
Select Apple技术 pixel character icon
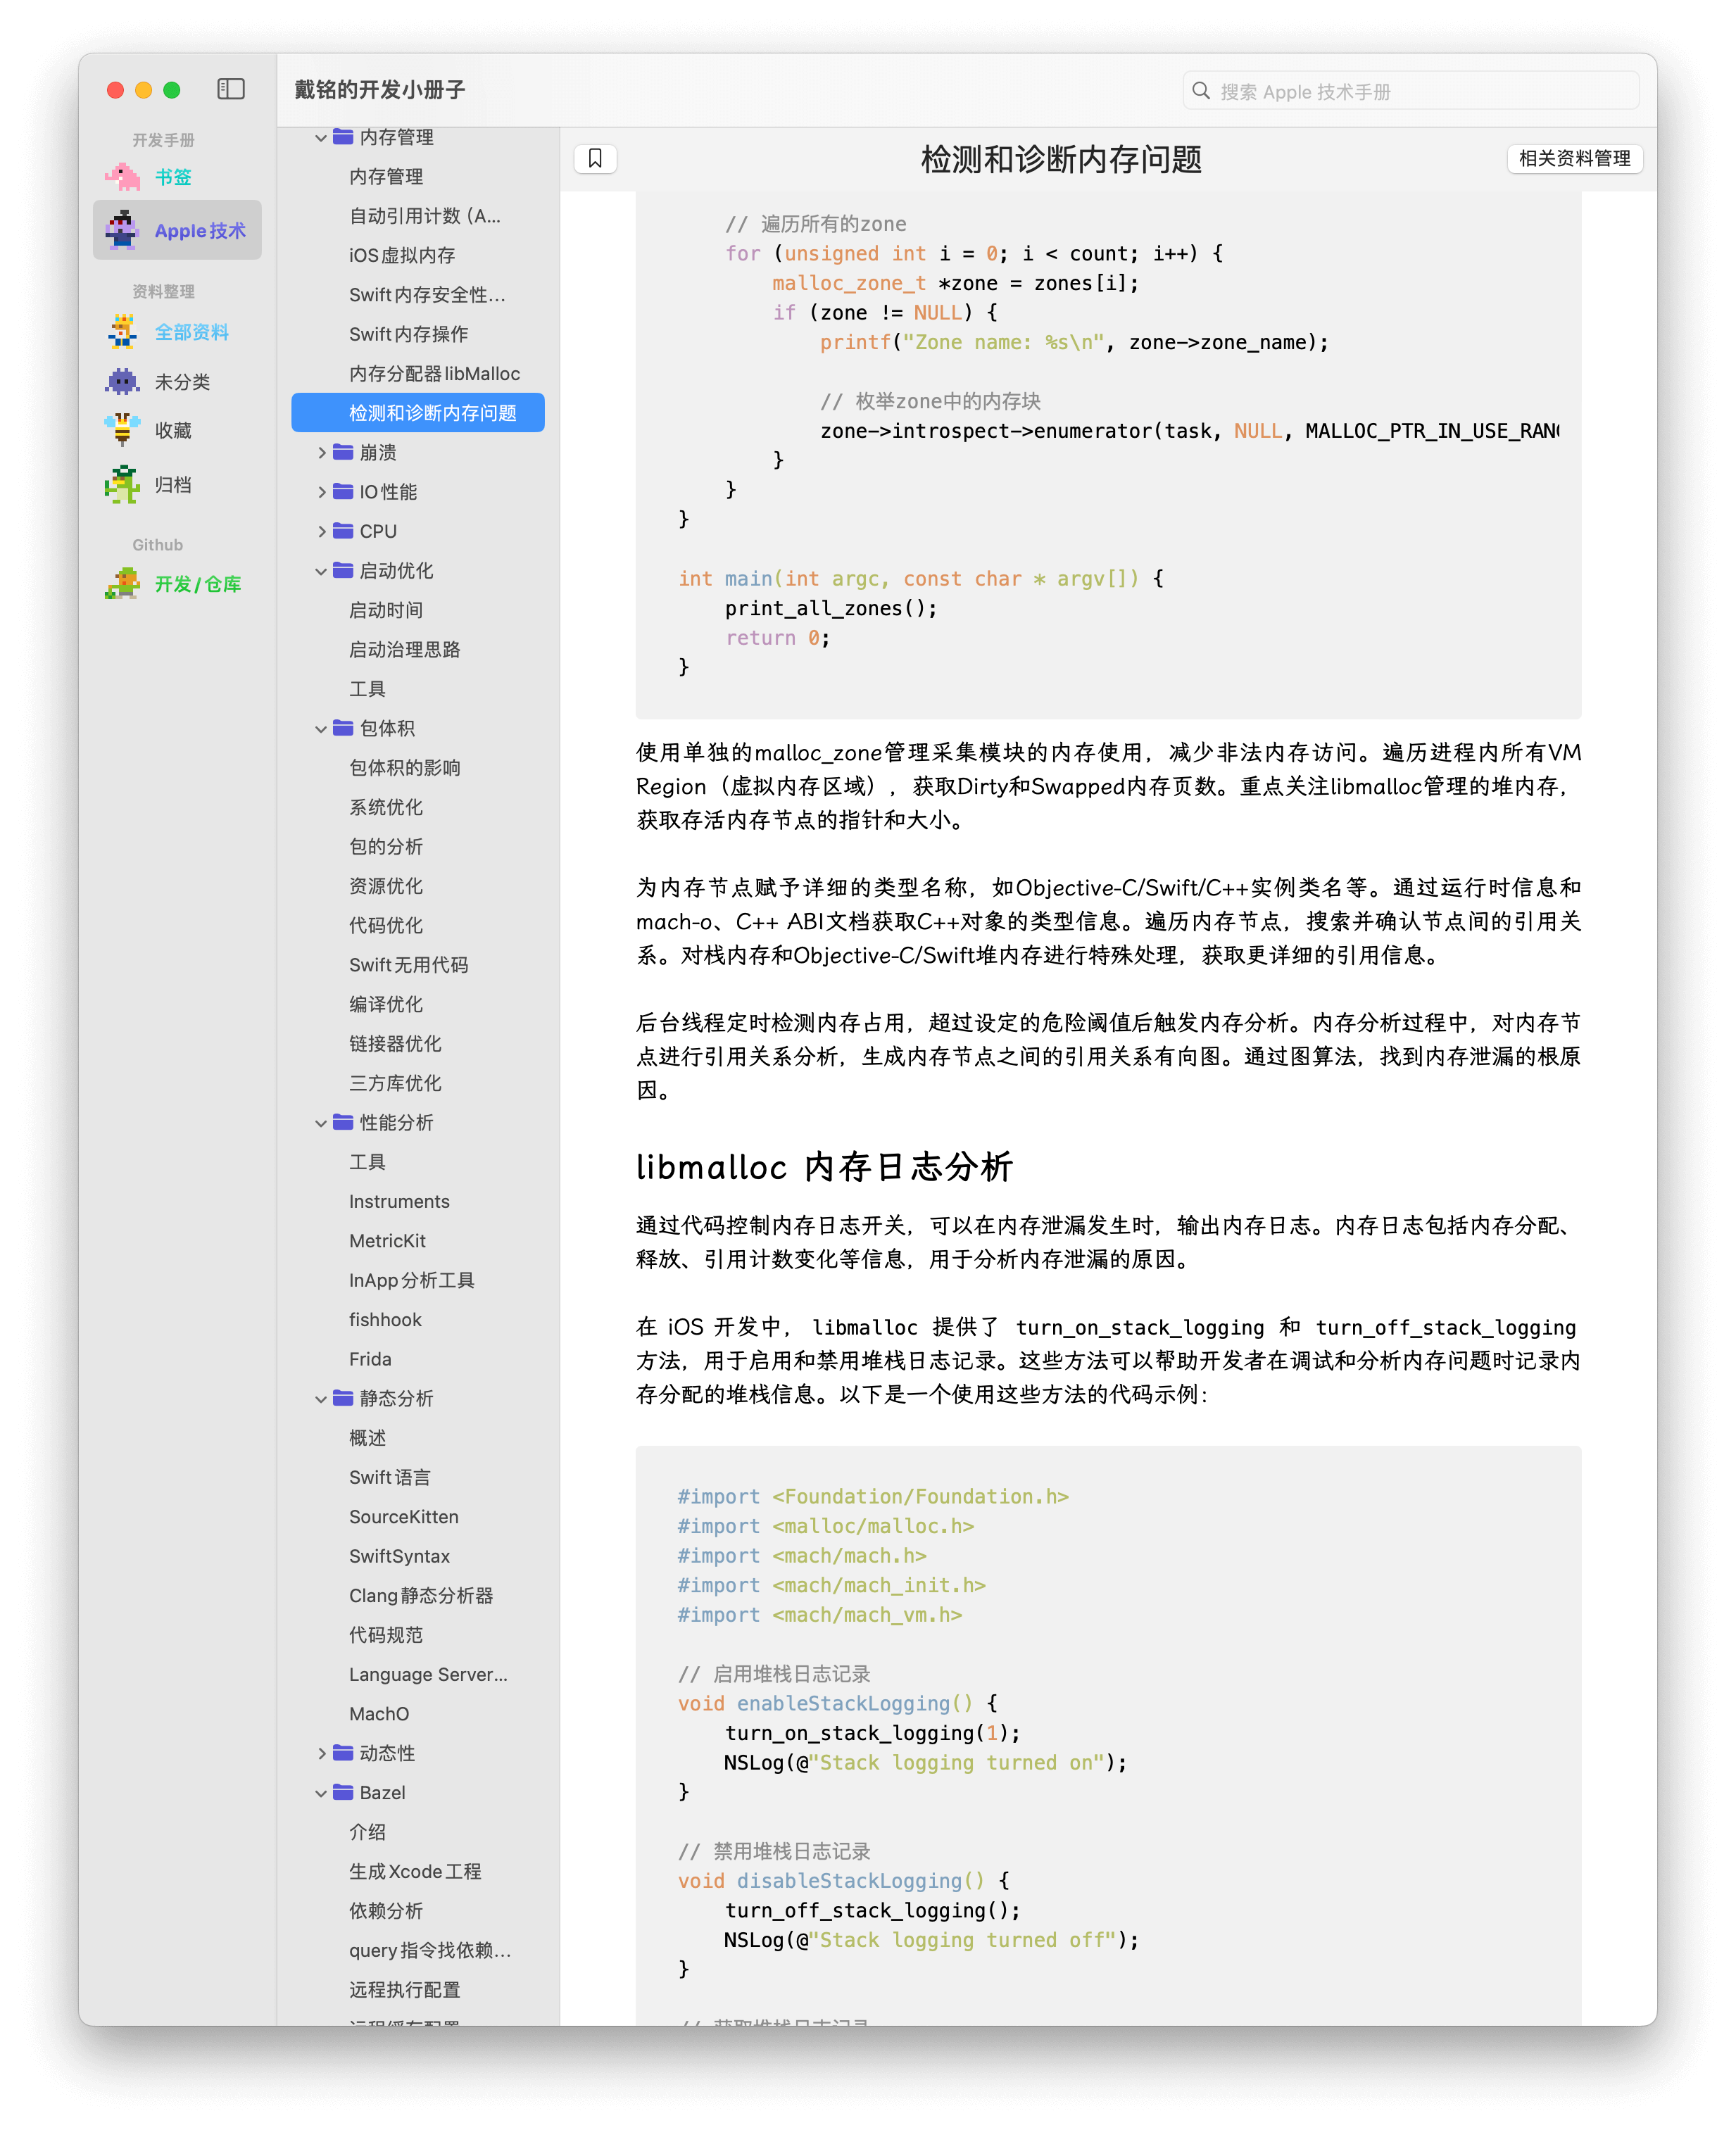point(123,230)
